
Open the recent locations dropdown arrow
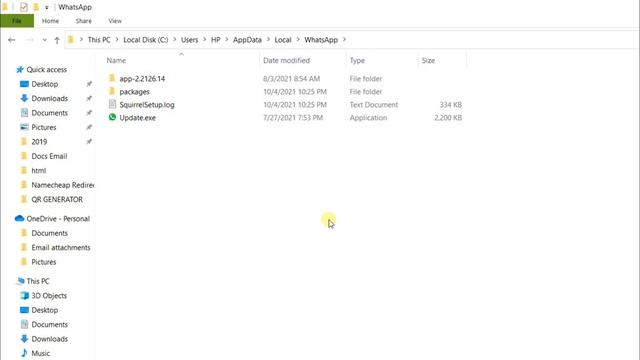tap(44, 40)
